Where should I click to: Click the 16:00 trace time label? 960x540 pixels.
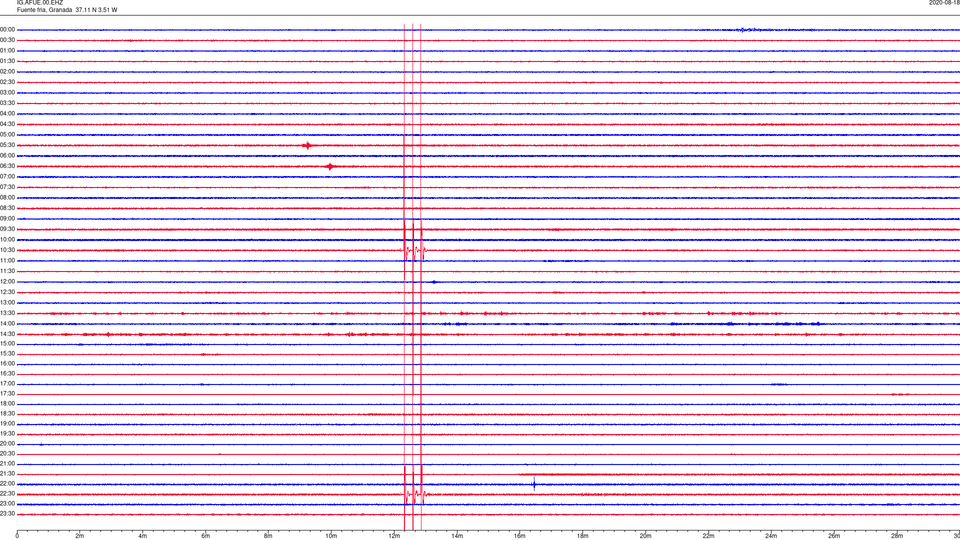point(7,364)
